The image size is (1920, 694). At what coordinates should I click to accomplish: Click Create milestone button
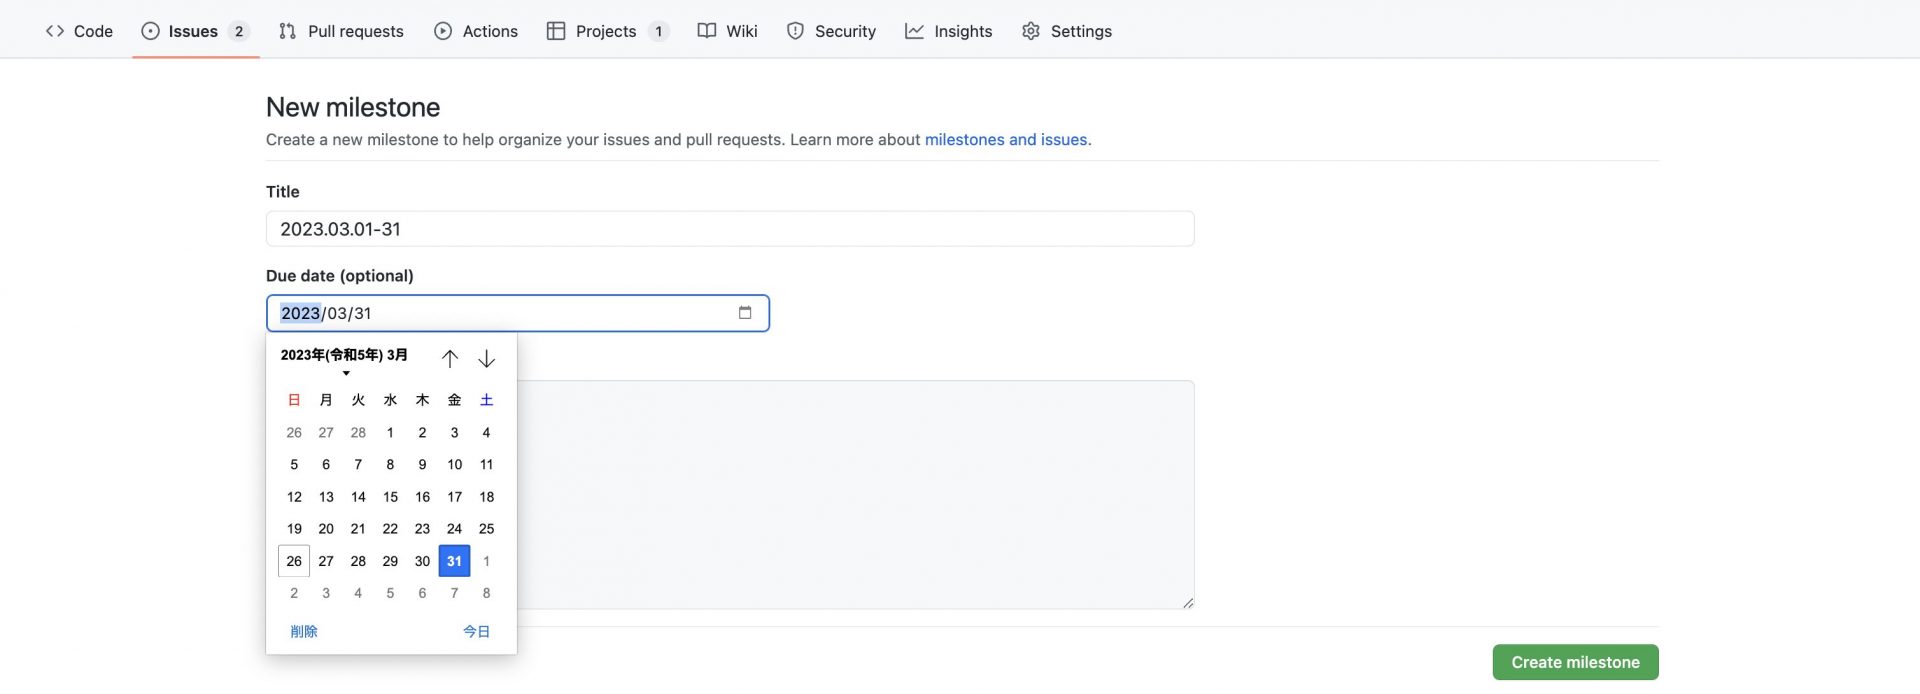pos(1575,662)
